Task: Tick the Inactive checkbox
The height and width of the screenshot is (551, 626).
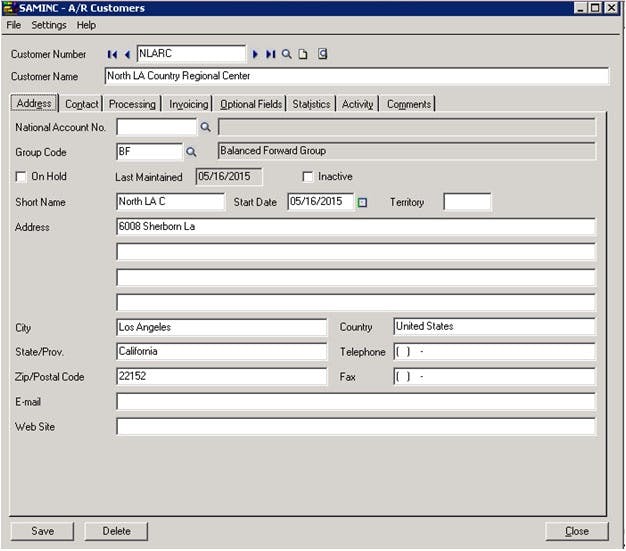Action: [x=307, y=176]
